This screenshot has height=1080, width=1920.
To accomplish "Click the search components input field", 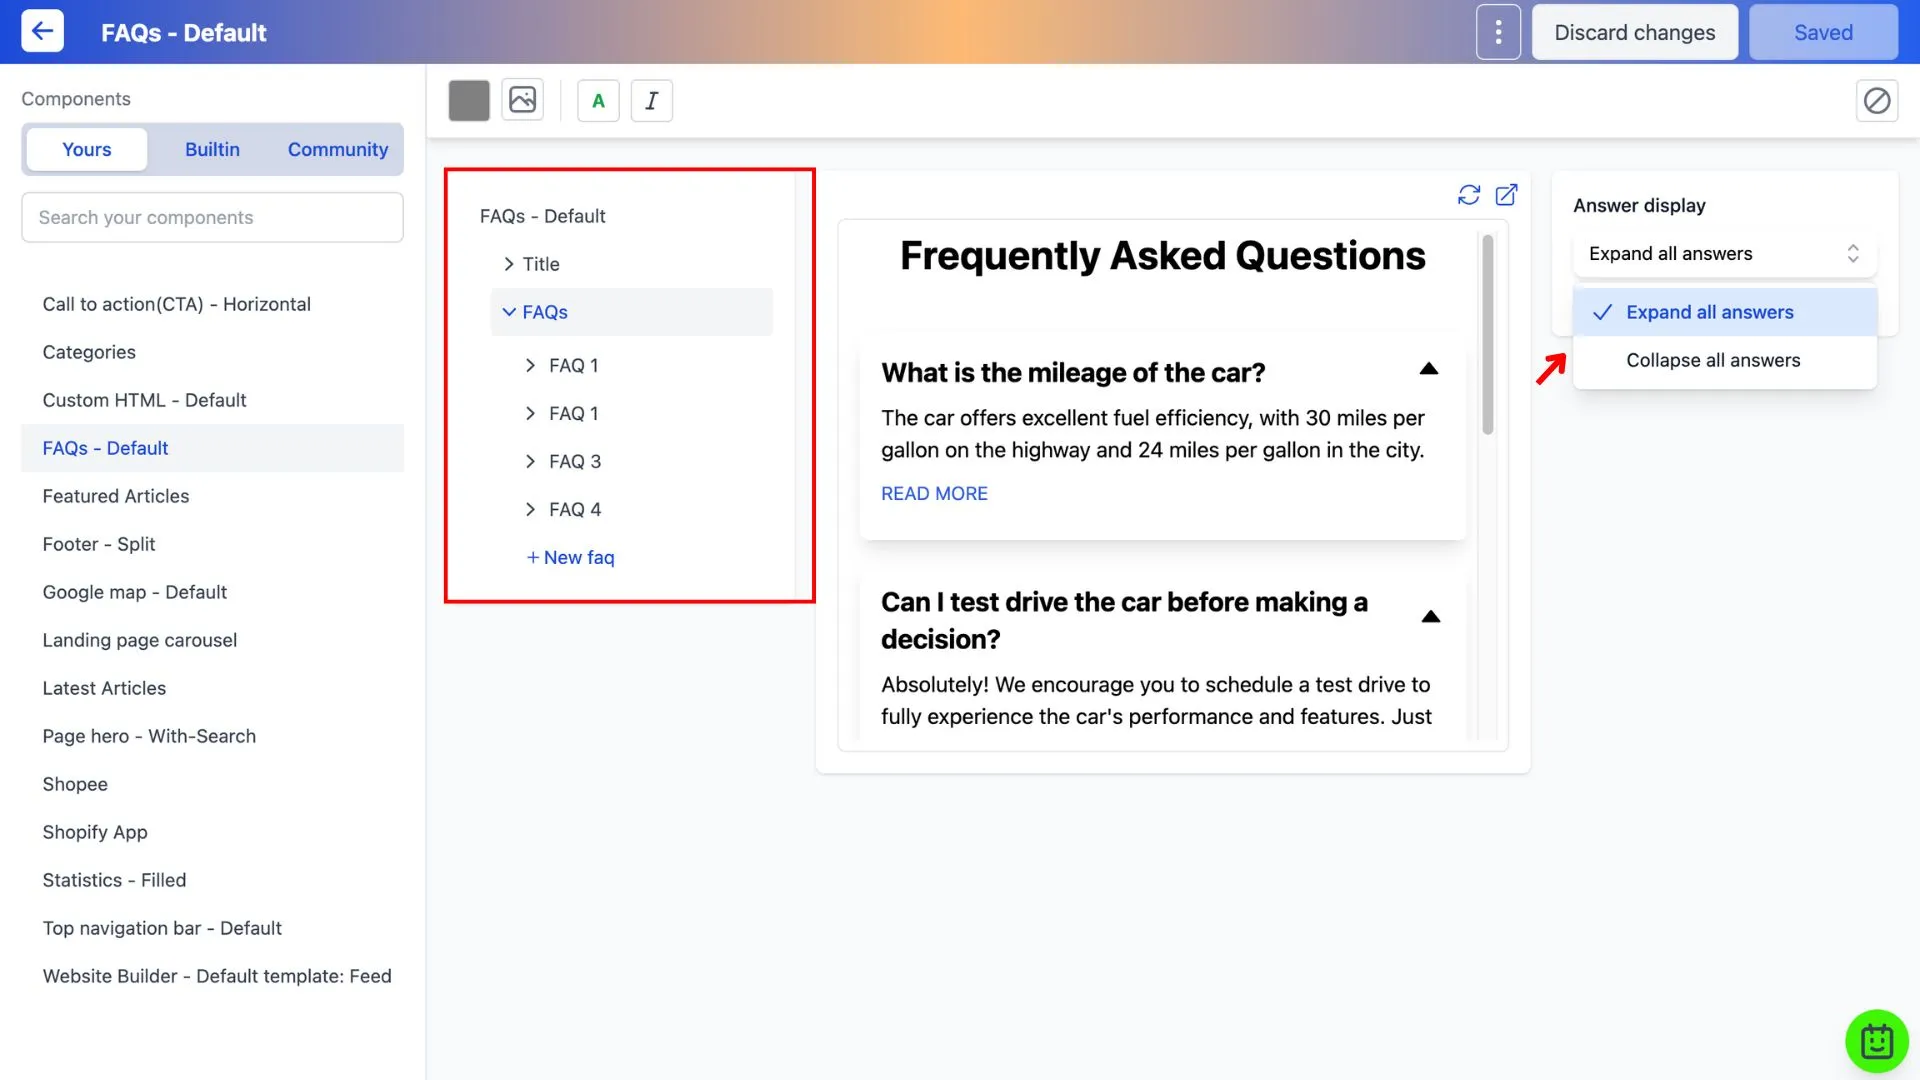I will tap(212, 216).
